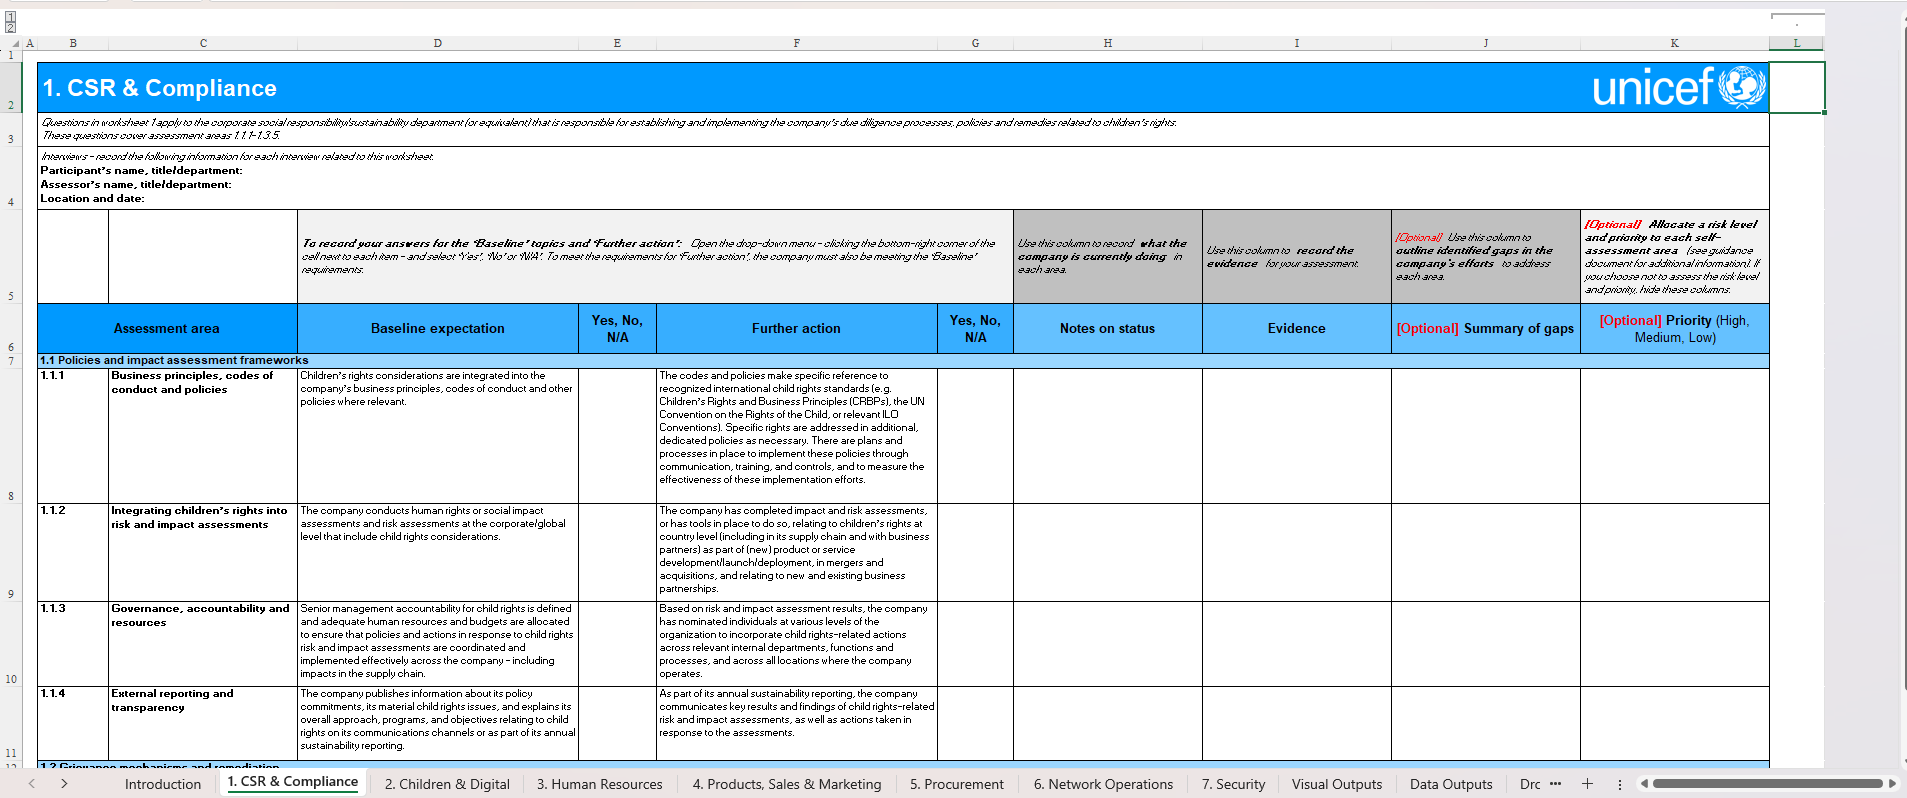Click 'Integrating children's rights into risk' cell
Image resolution: width=1907 pixels, height=798 pixels.
click(x=203, y=553)
